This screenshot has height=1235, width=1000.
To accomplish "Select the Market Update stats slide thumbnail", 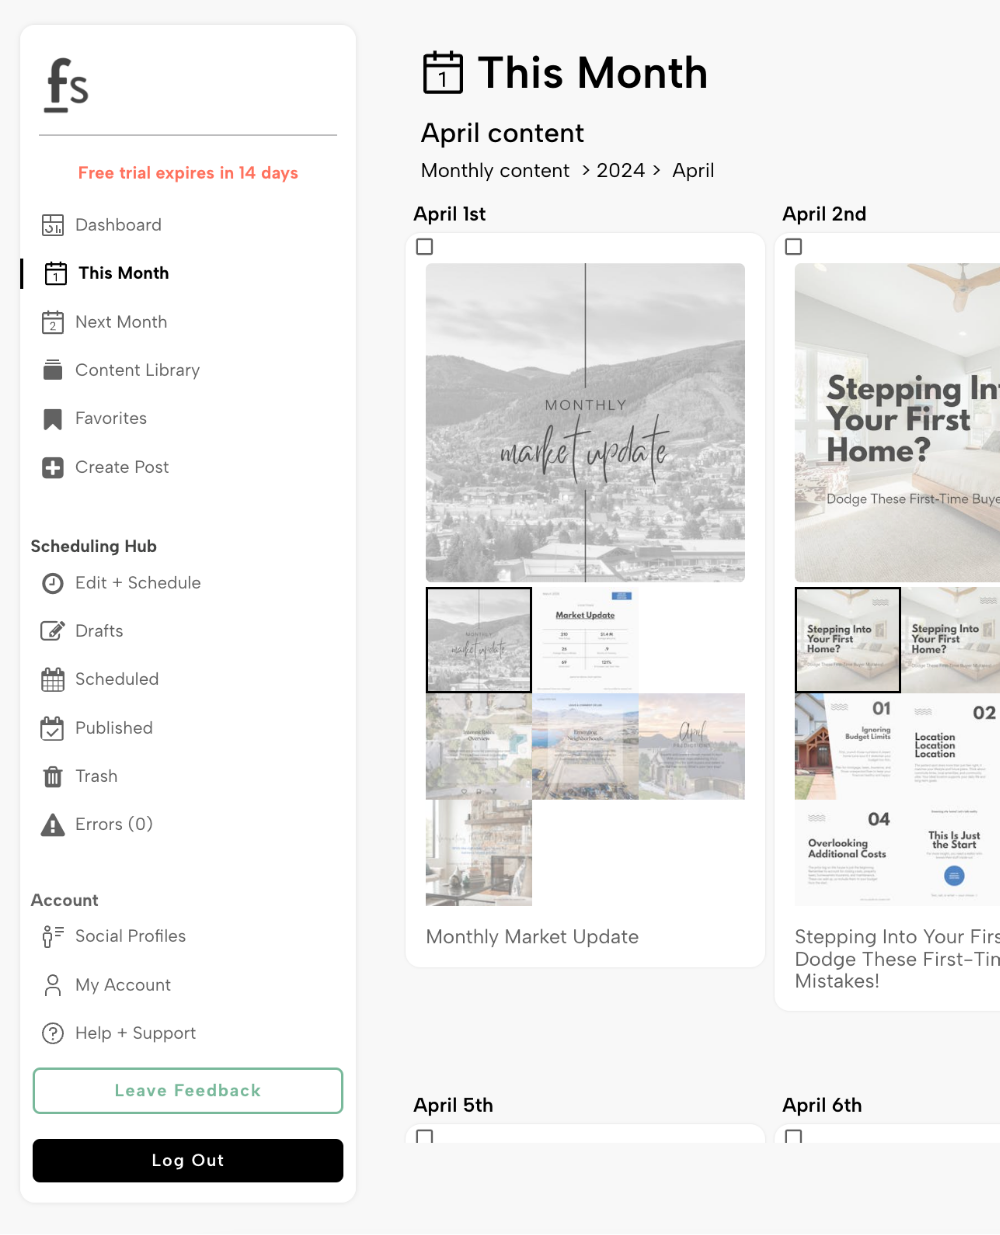I will click(x=585, y=640).
